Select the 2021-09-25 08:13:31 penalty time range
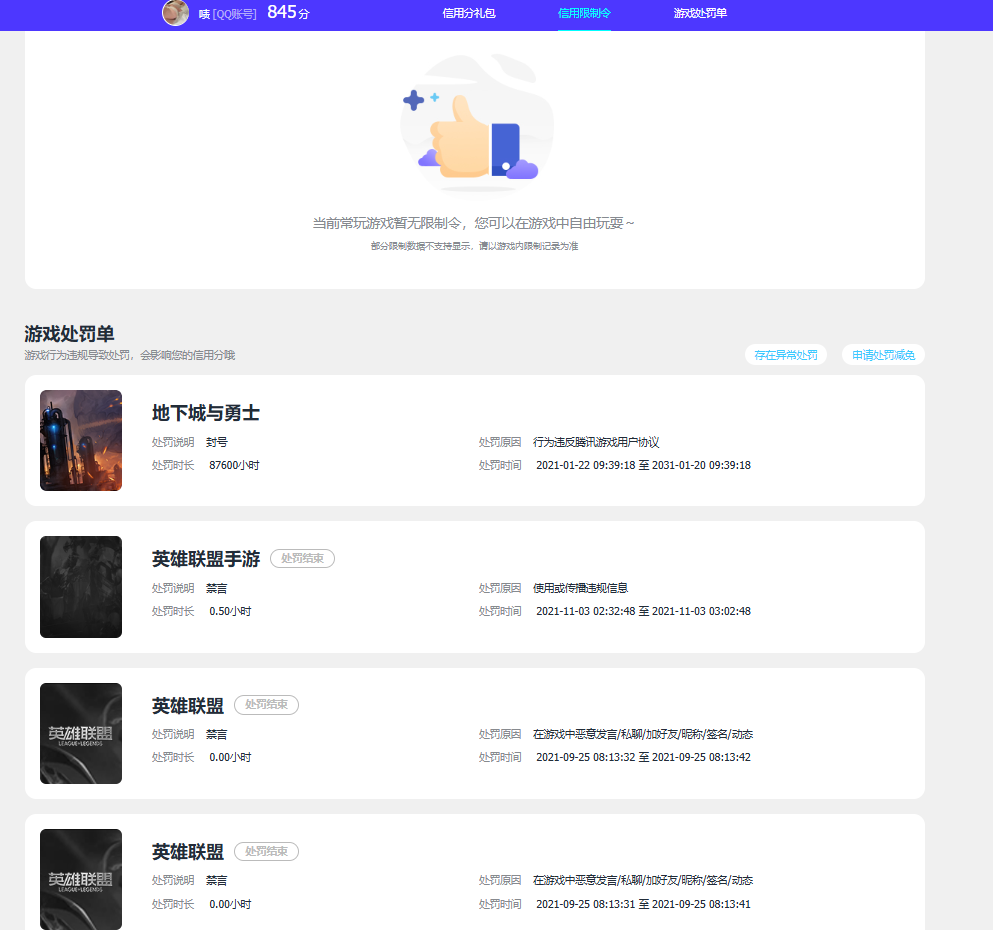This screenshot has width=993, height=930. [643, 904]
